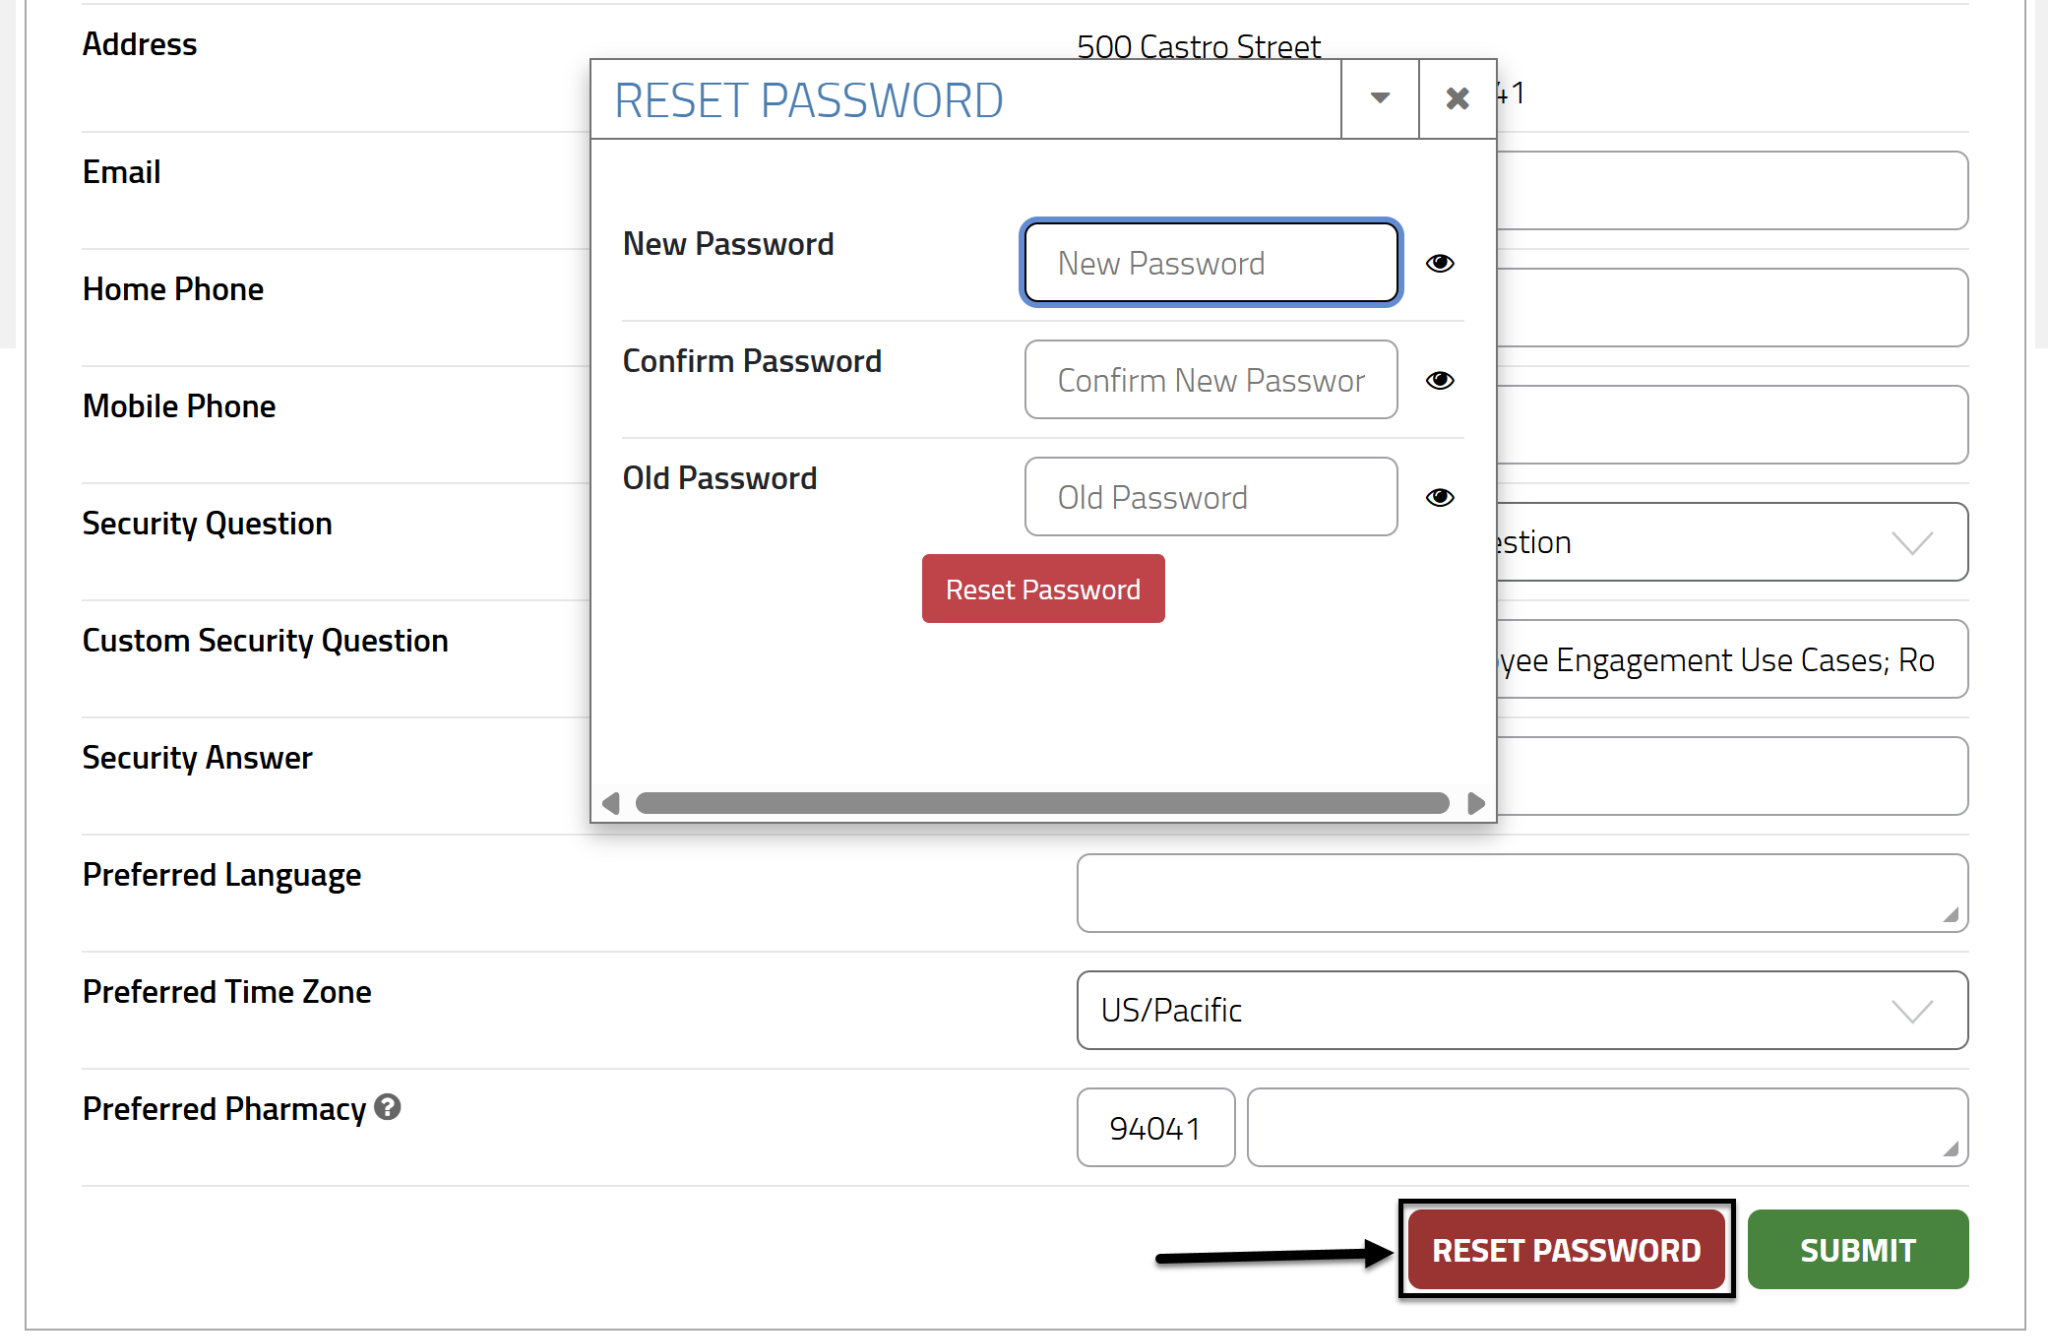
Task: Click the Preferred Pharmacy name text area
Action: click(x=1606, y=1128)
